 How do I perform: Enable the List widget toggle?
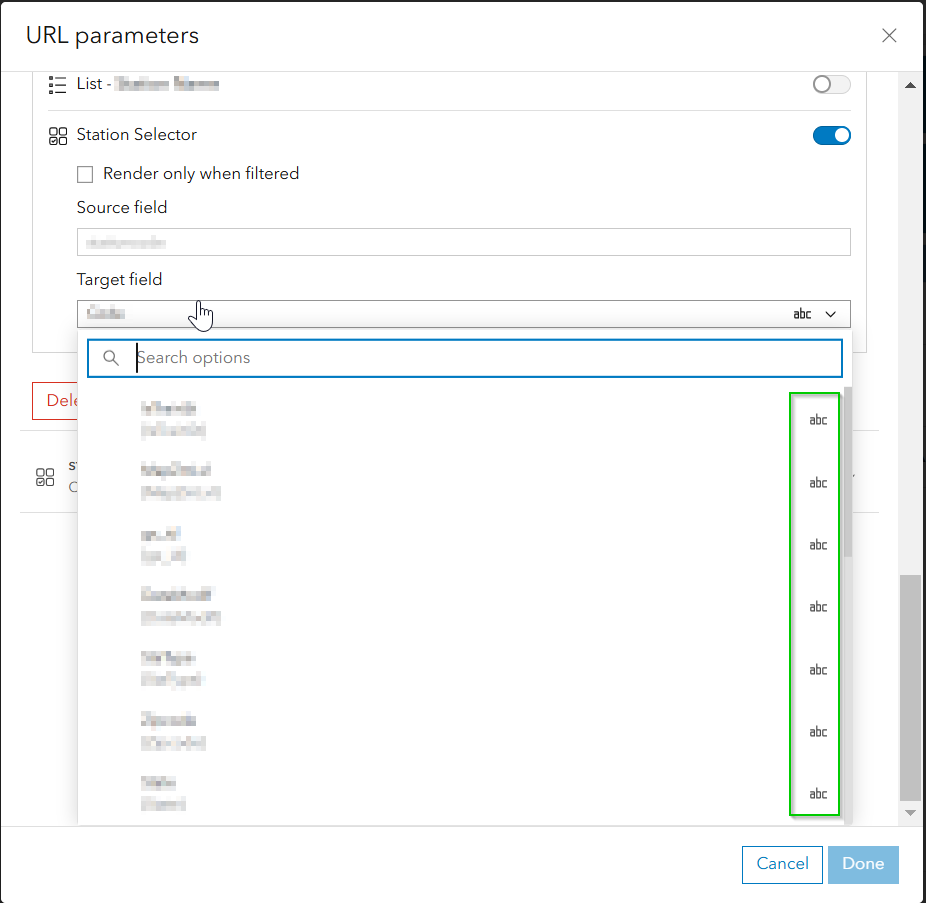[831, 84]
